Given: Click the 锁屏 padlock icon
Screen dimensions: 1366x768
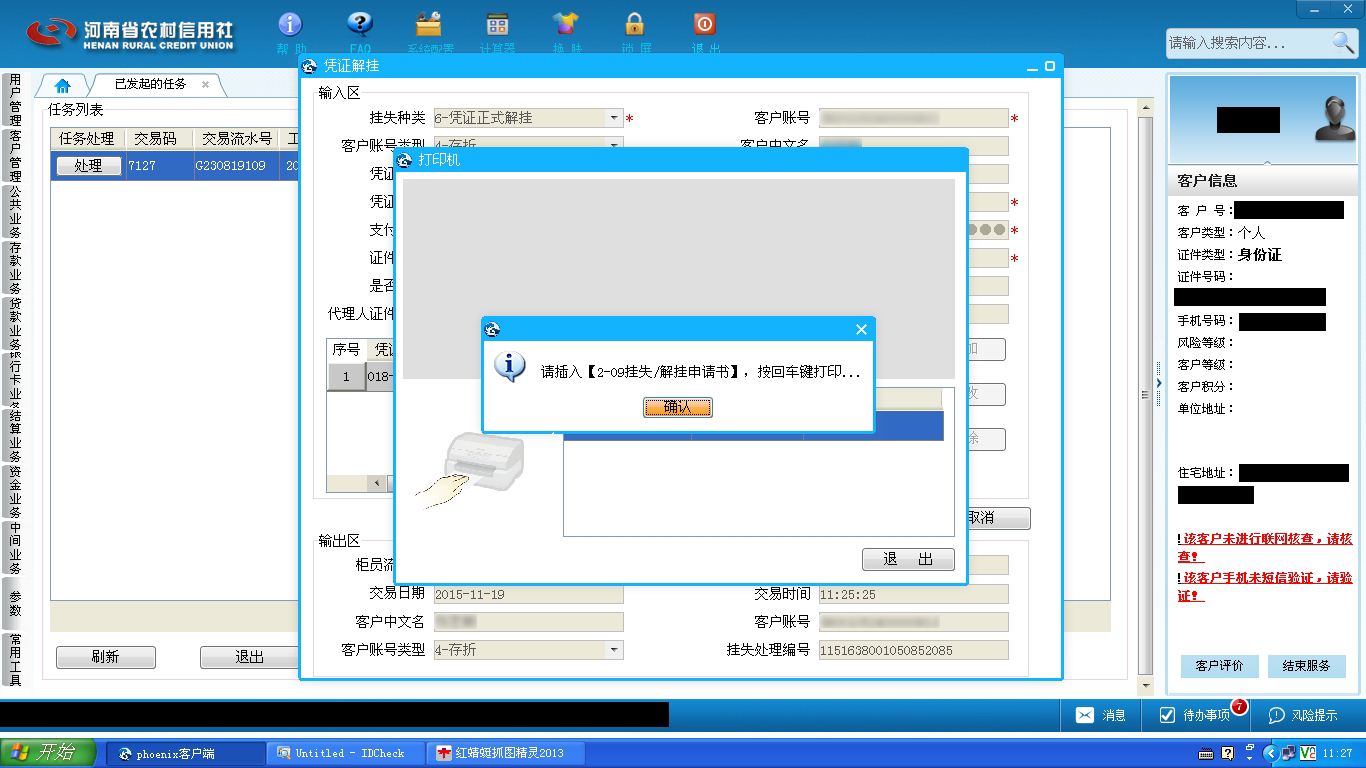Looking at the screenshot, I should click(635, 24).
